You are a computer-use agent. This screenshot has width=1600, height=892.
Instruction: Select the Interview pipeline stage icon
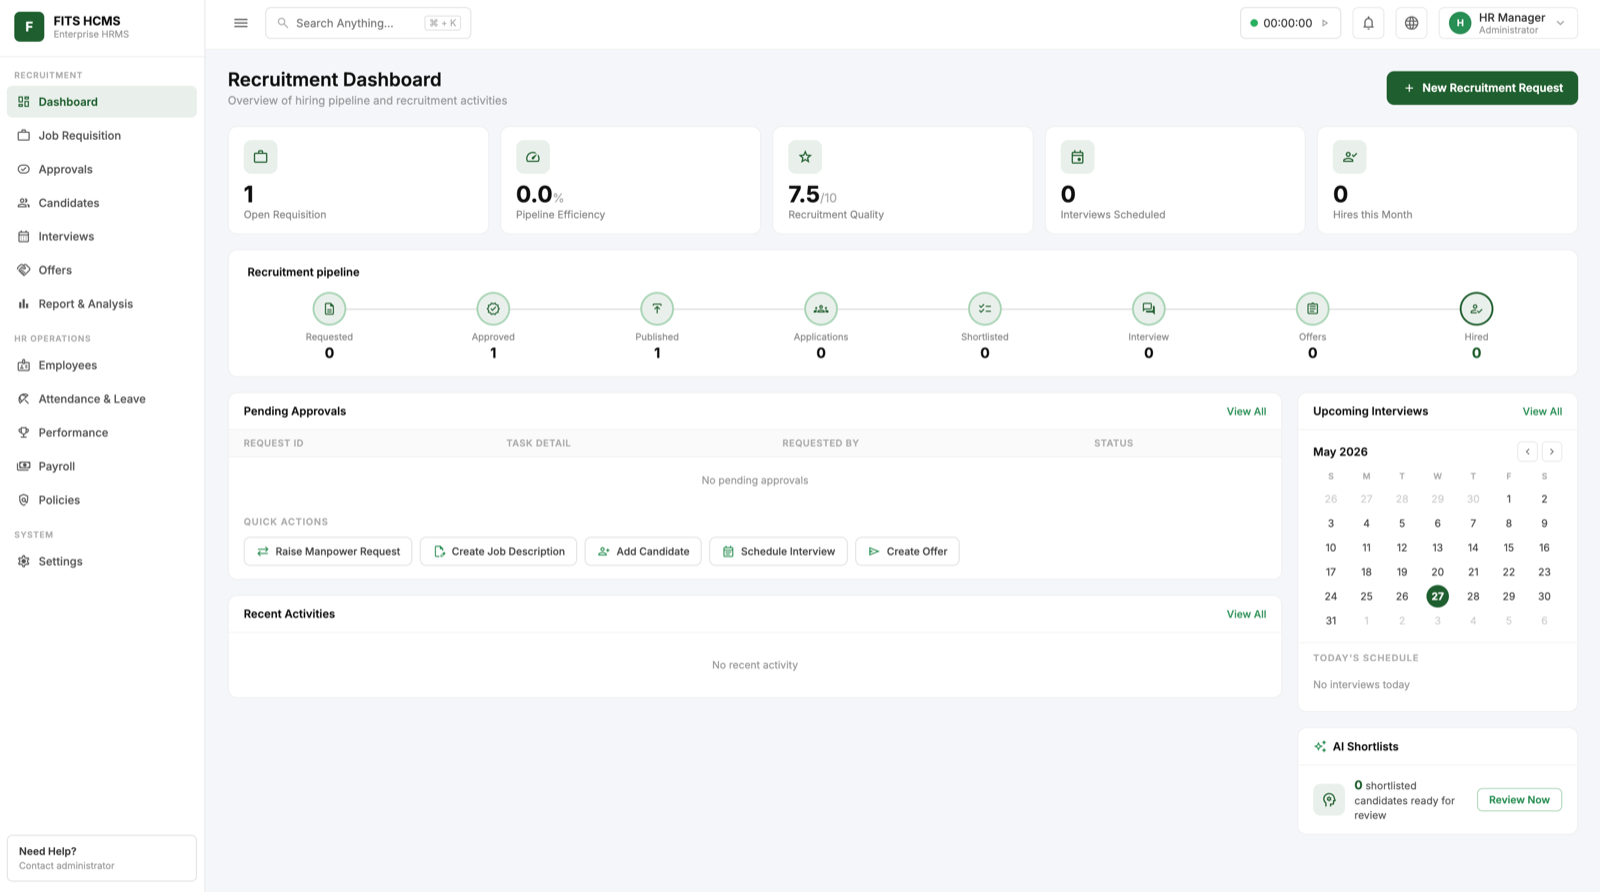(x=1148, y=309)
